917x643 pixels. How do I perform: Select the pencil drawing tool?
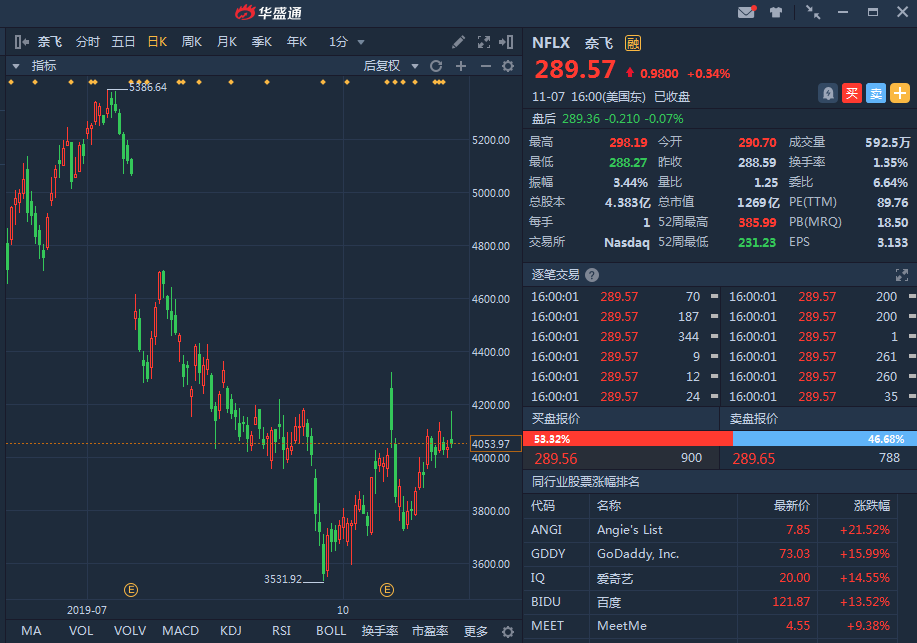click(x=458, y=42)
